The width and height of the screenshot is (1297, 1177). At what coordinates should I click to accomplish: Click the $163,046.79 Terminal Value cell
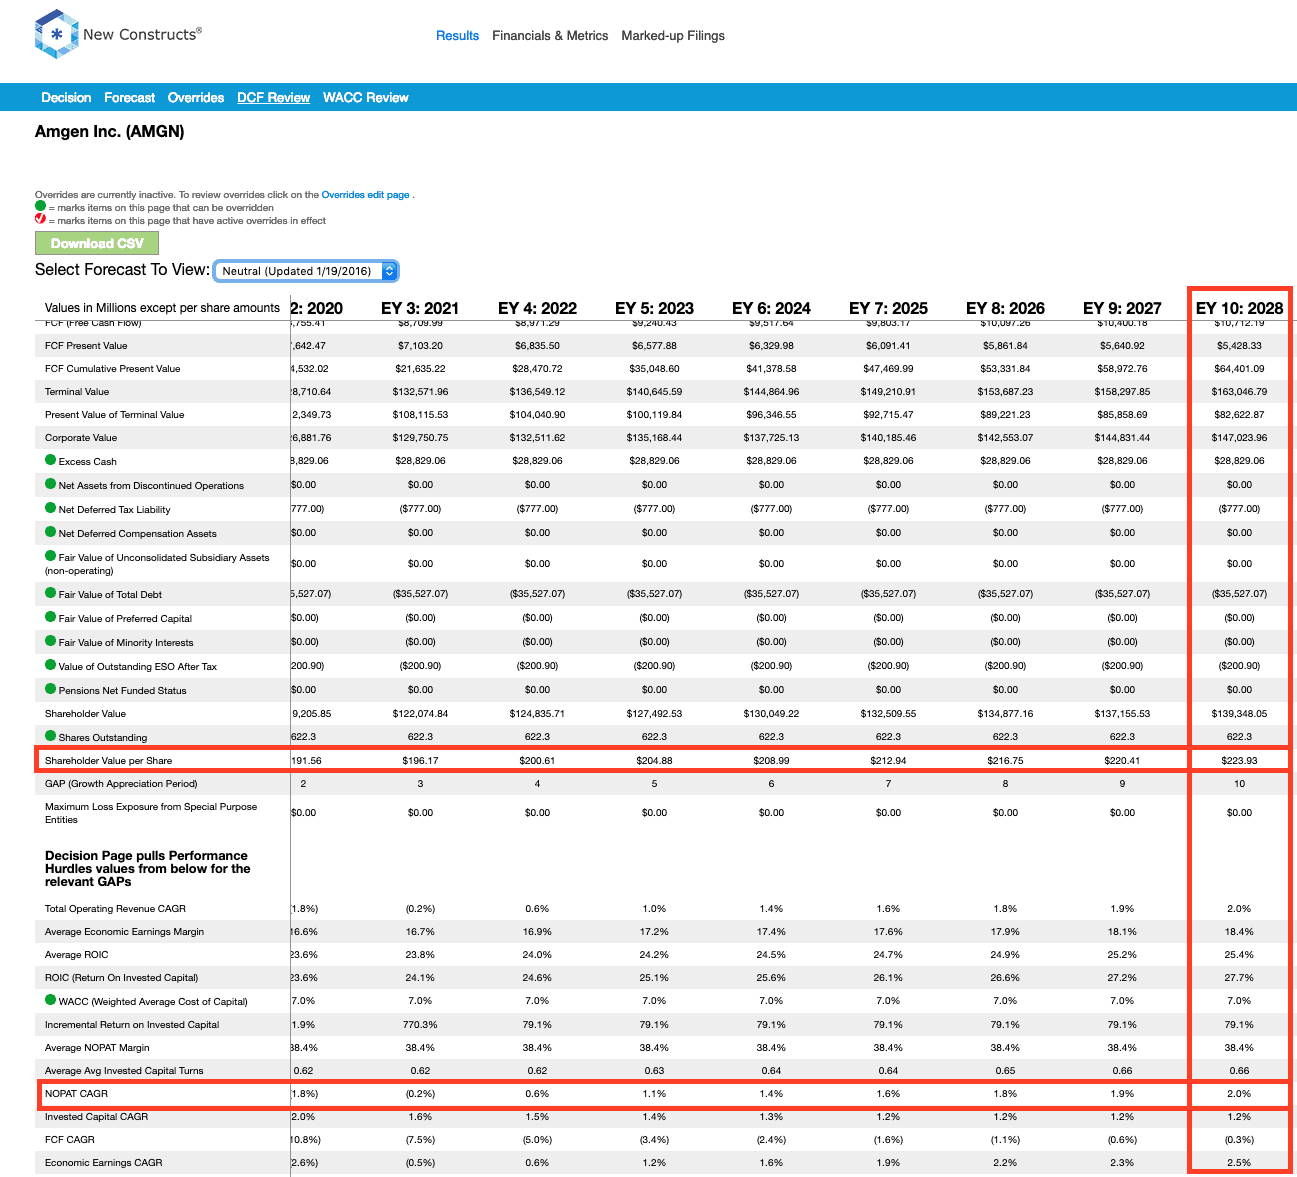pyautogui.click(x=1239, y=391)
